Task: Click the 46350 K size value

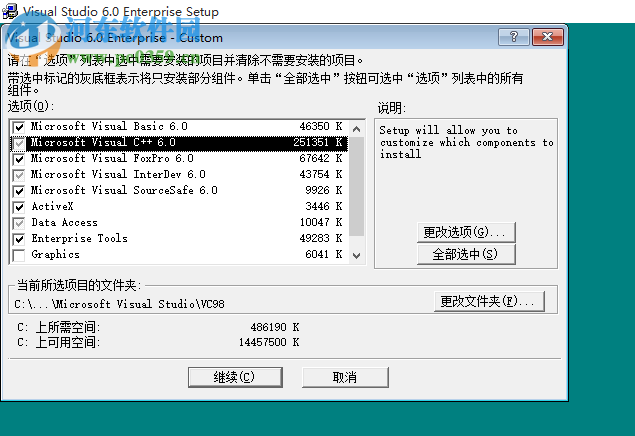Action: 321,126
